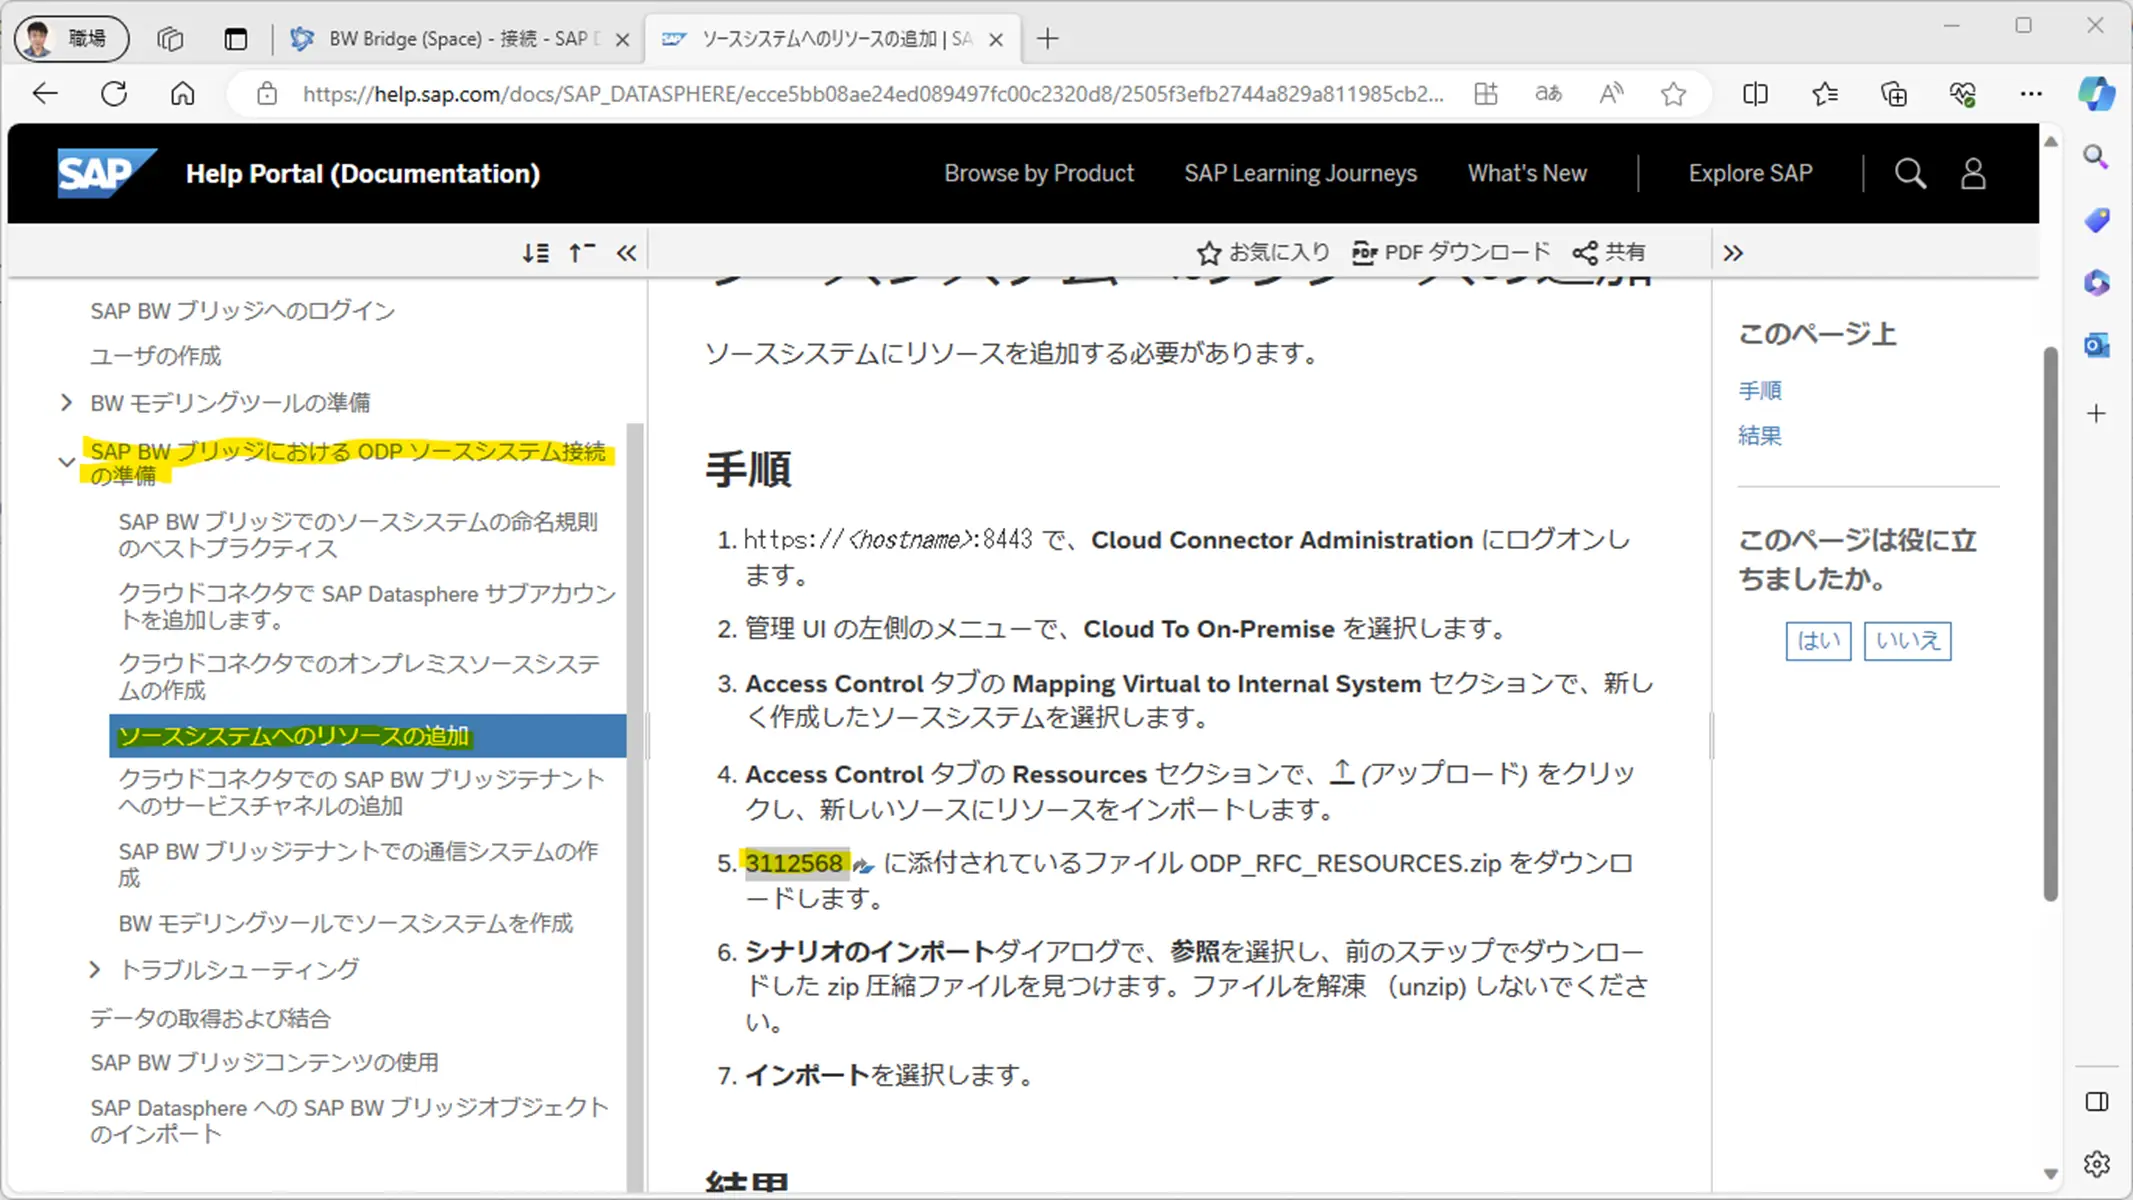Open a new browser tab

(1047, 39)
